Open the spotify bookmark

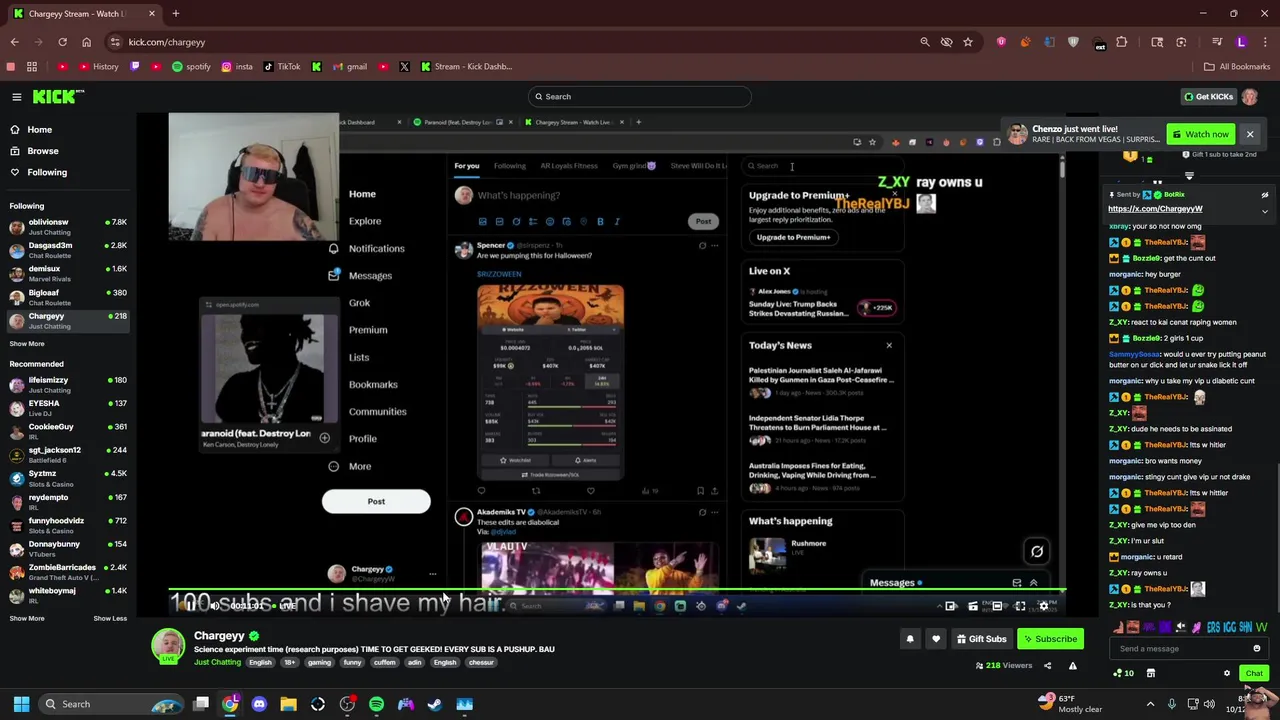192,67
